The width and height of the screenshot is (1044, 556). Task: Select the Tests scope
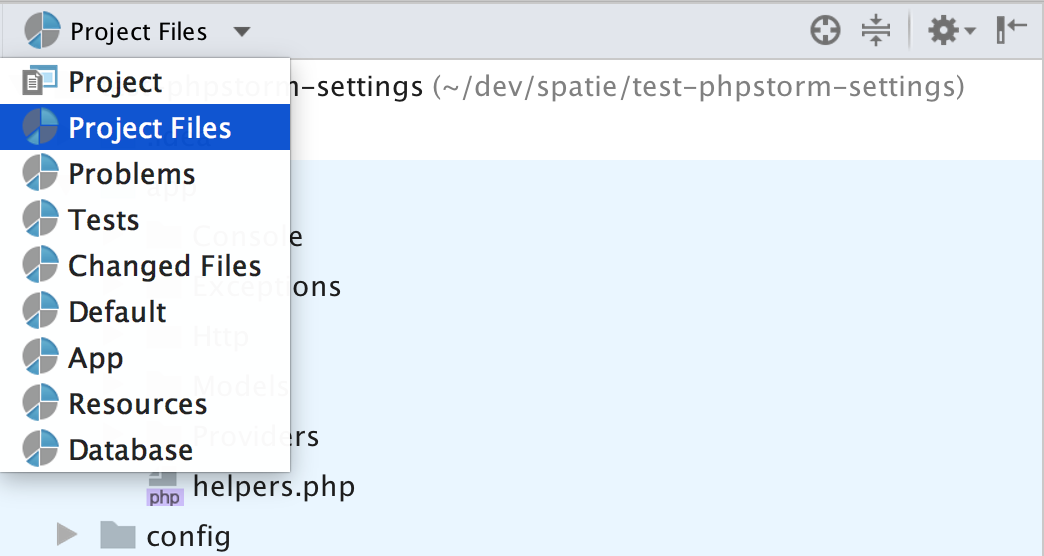(x=103, y=220)
